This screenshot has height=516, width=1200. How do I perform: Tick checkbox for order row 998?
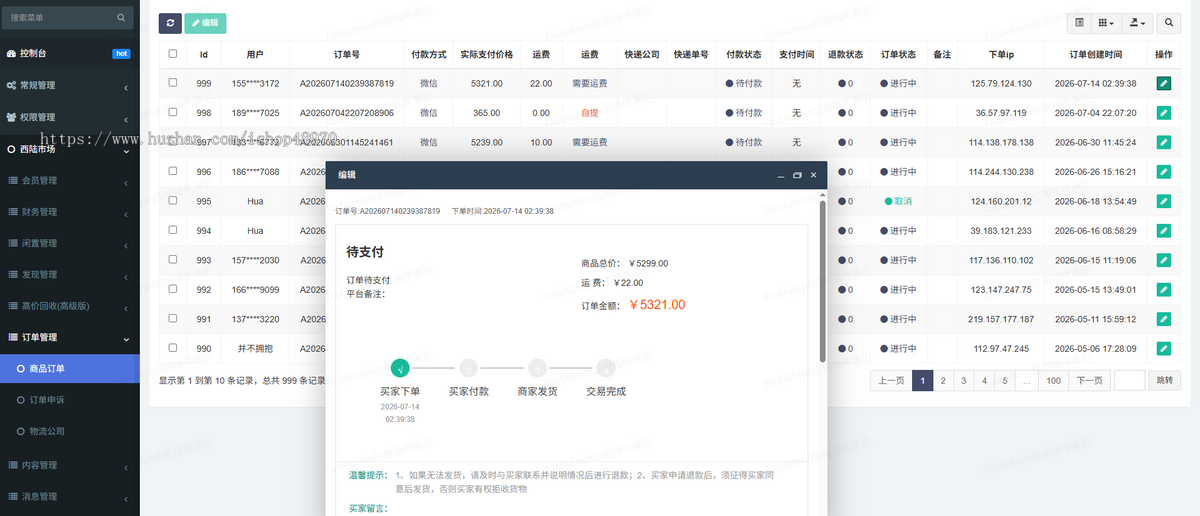click(x=173, y=112)
